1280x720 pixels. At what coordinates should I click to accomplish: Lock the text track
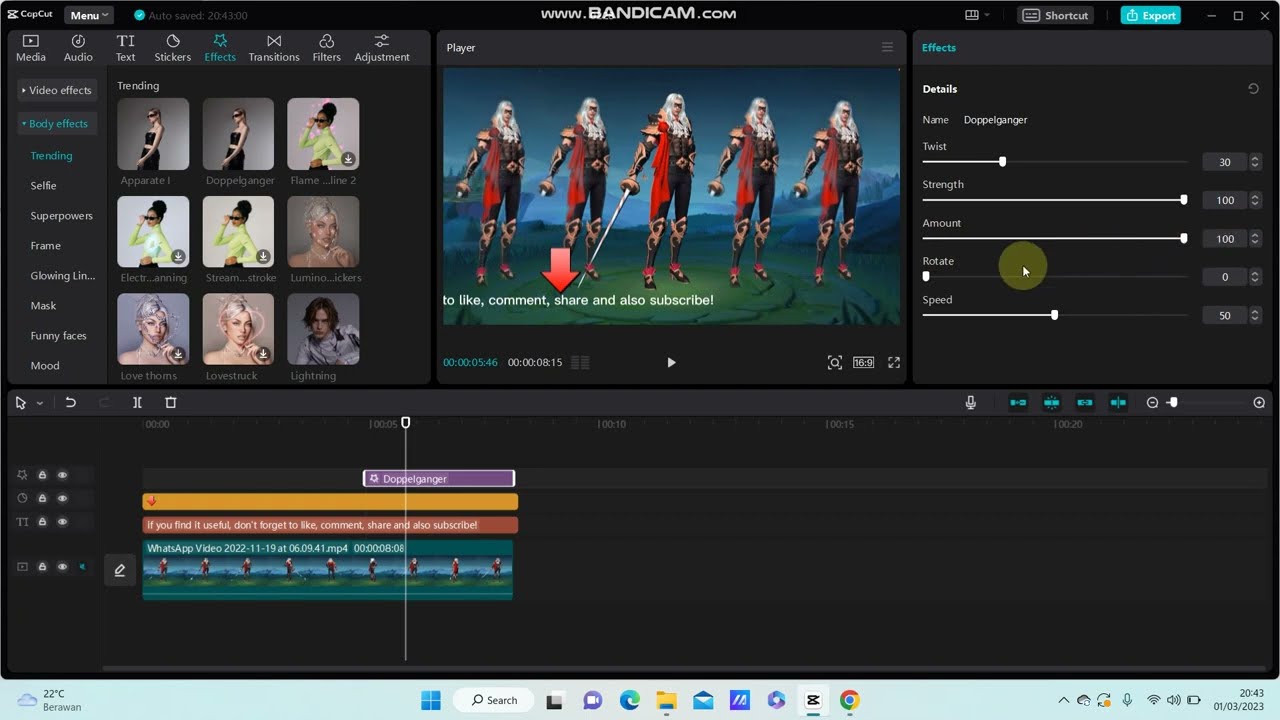pyautogui.click(x=42, y=522)
